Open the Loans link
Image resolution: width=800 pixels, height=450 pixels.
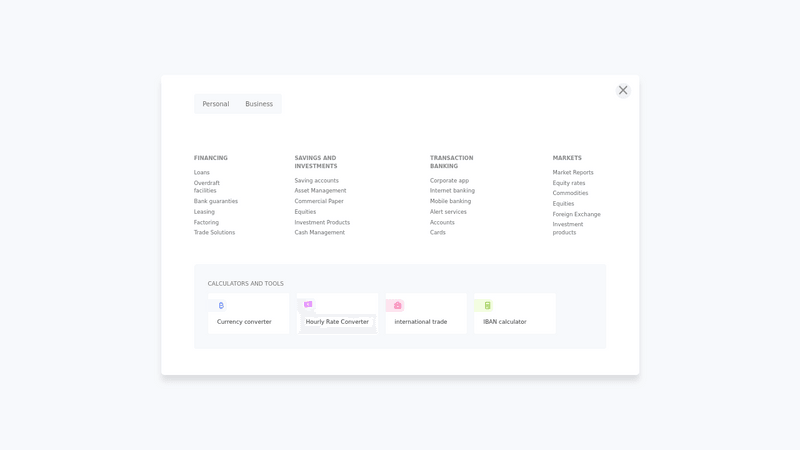point(202,173)
